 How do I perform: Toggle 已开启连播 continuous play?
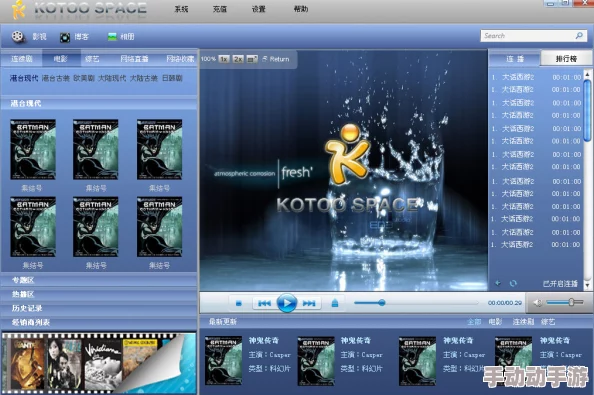point(560,284)
